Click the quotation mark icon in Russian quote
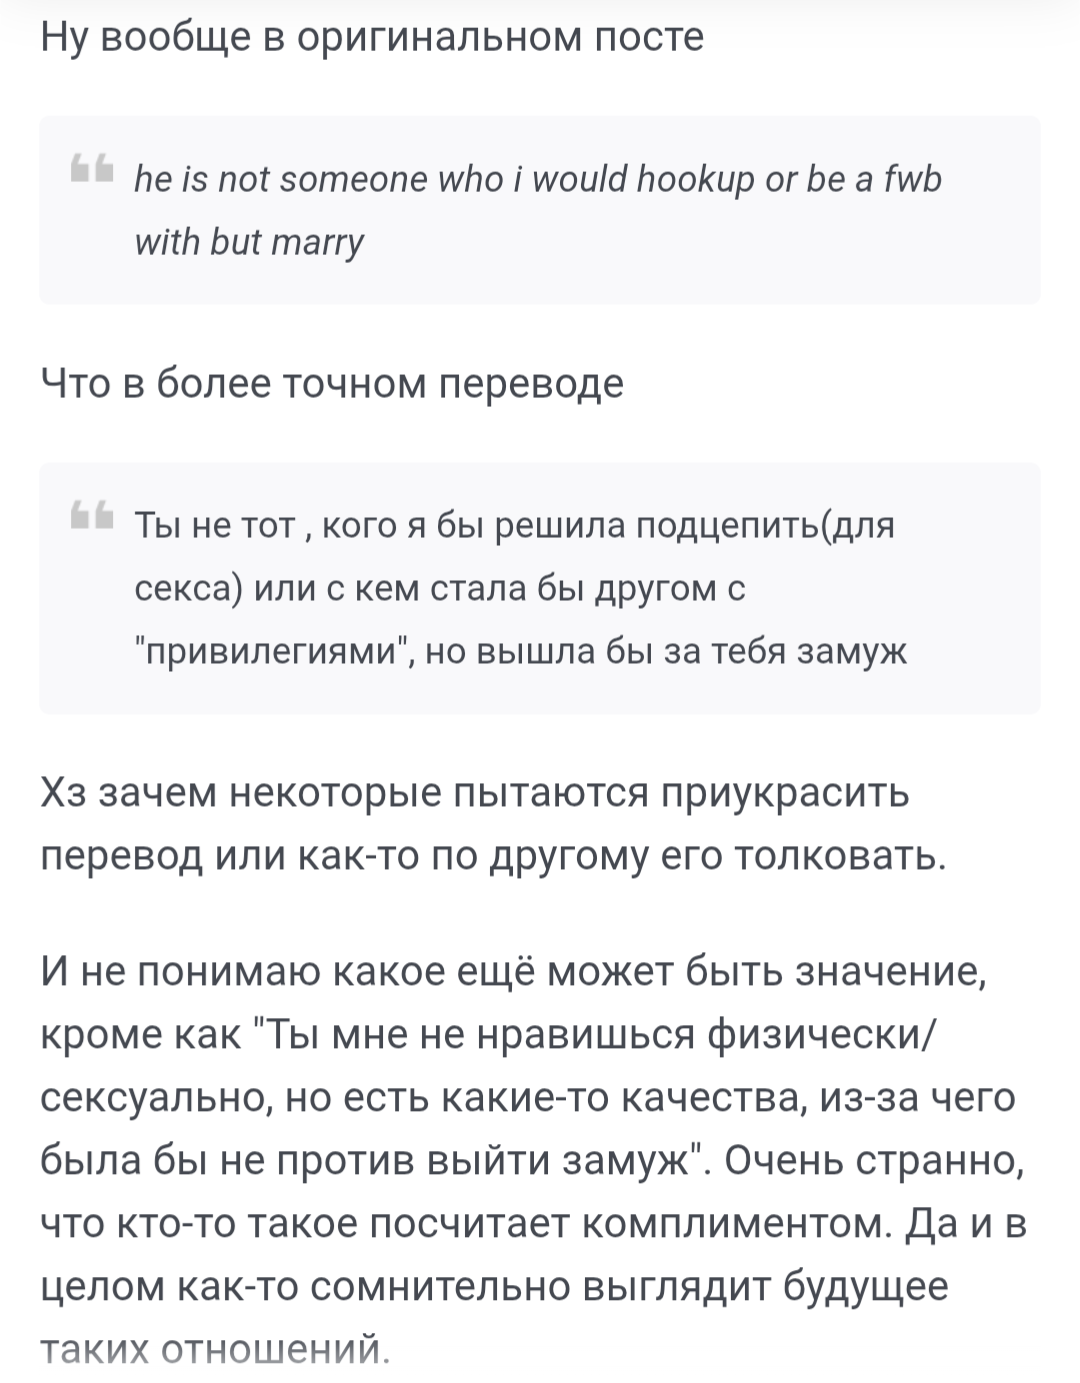The image size is (1080, 1383). 91,515
